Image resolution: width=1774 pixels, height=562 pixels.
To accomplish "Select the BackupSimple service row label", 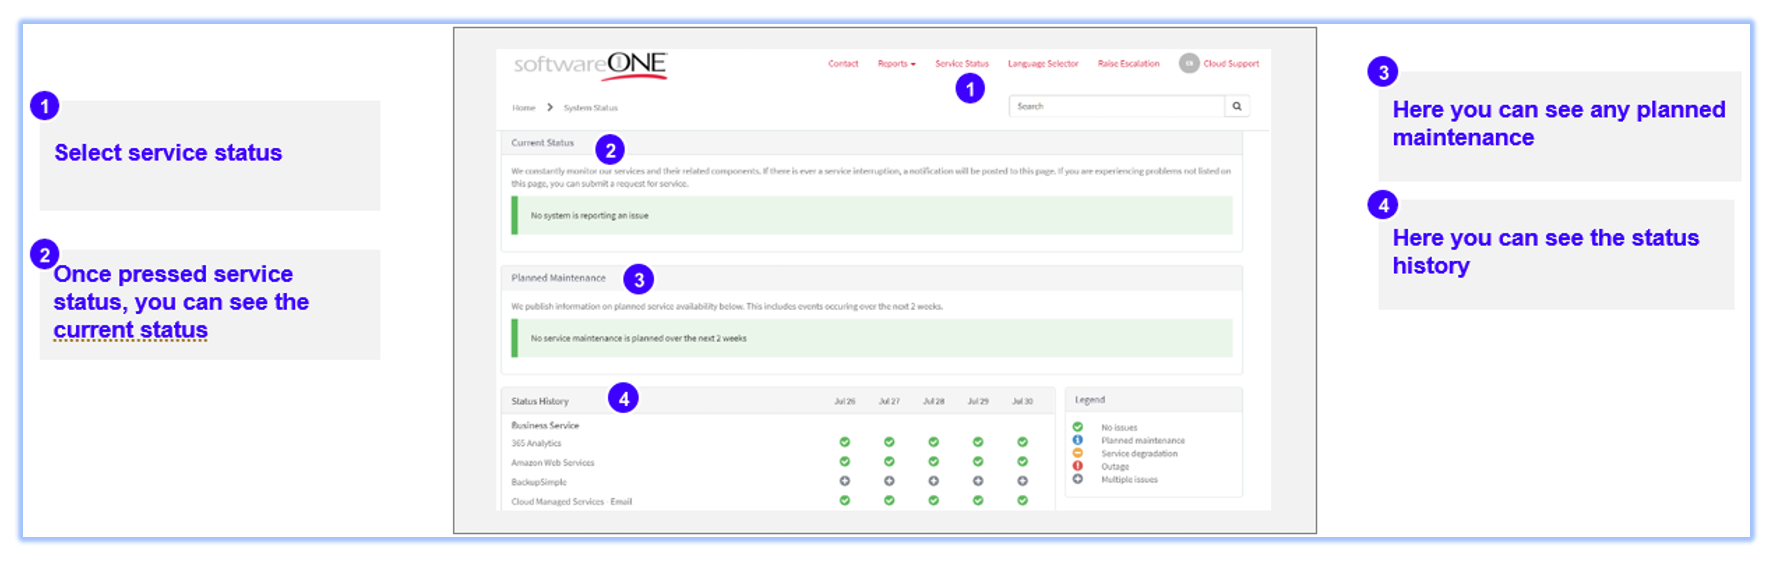I will pos(539,482).
